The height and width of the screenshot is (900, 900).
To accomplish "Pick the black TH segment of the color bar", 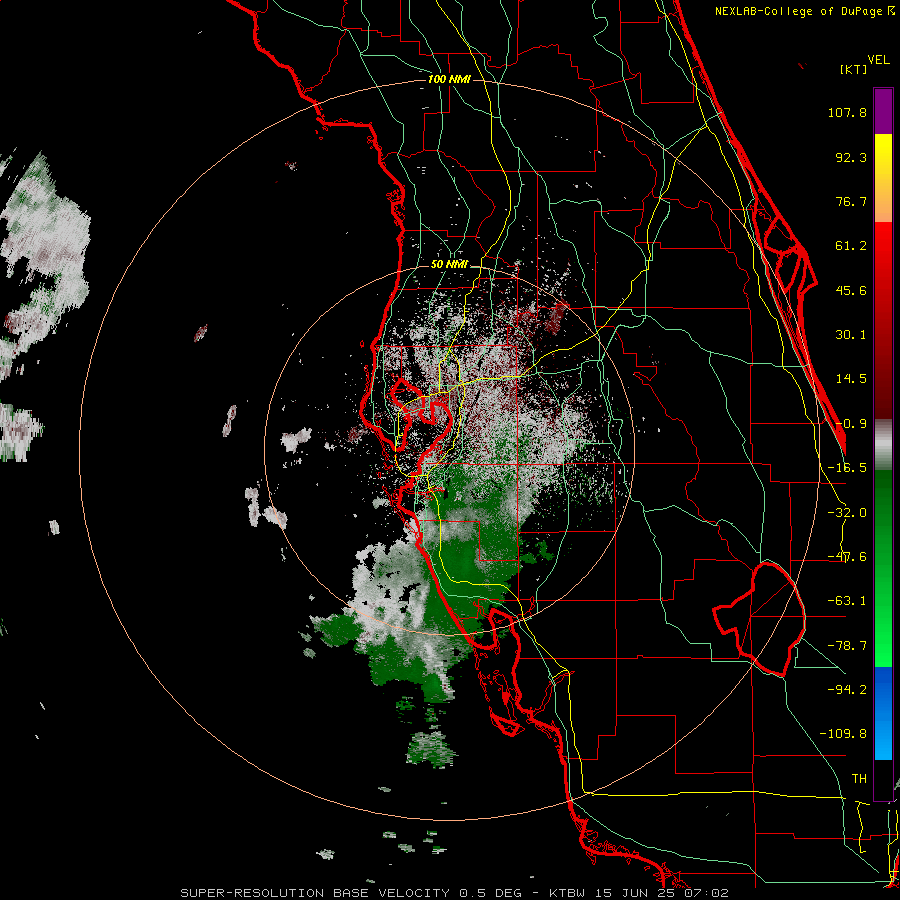I will coord(883,779).
